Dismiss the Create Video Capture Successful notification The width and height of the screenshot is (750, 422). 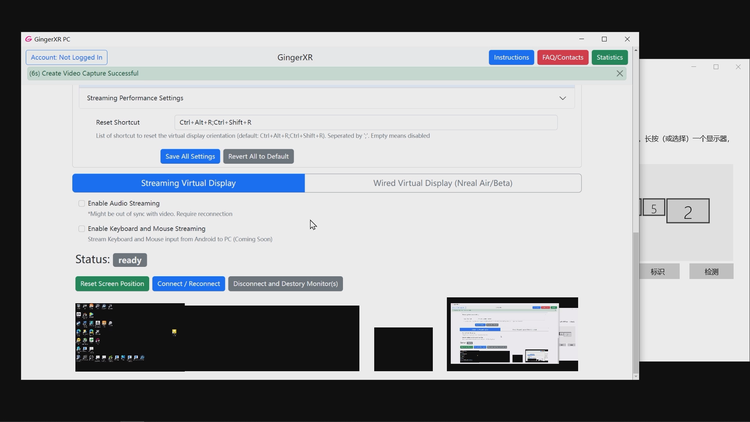pyautogui.click(x=619, y=74)
